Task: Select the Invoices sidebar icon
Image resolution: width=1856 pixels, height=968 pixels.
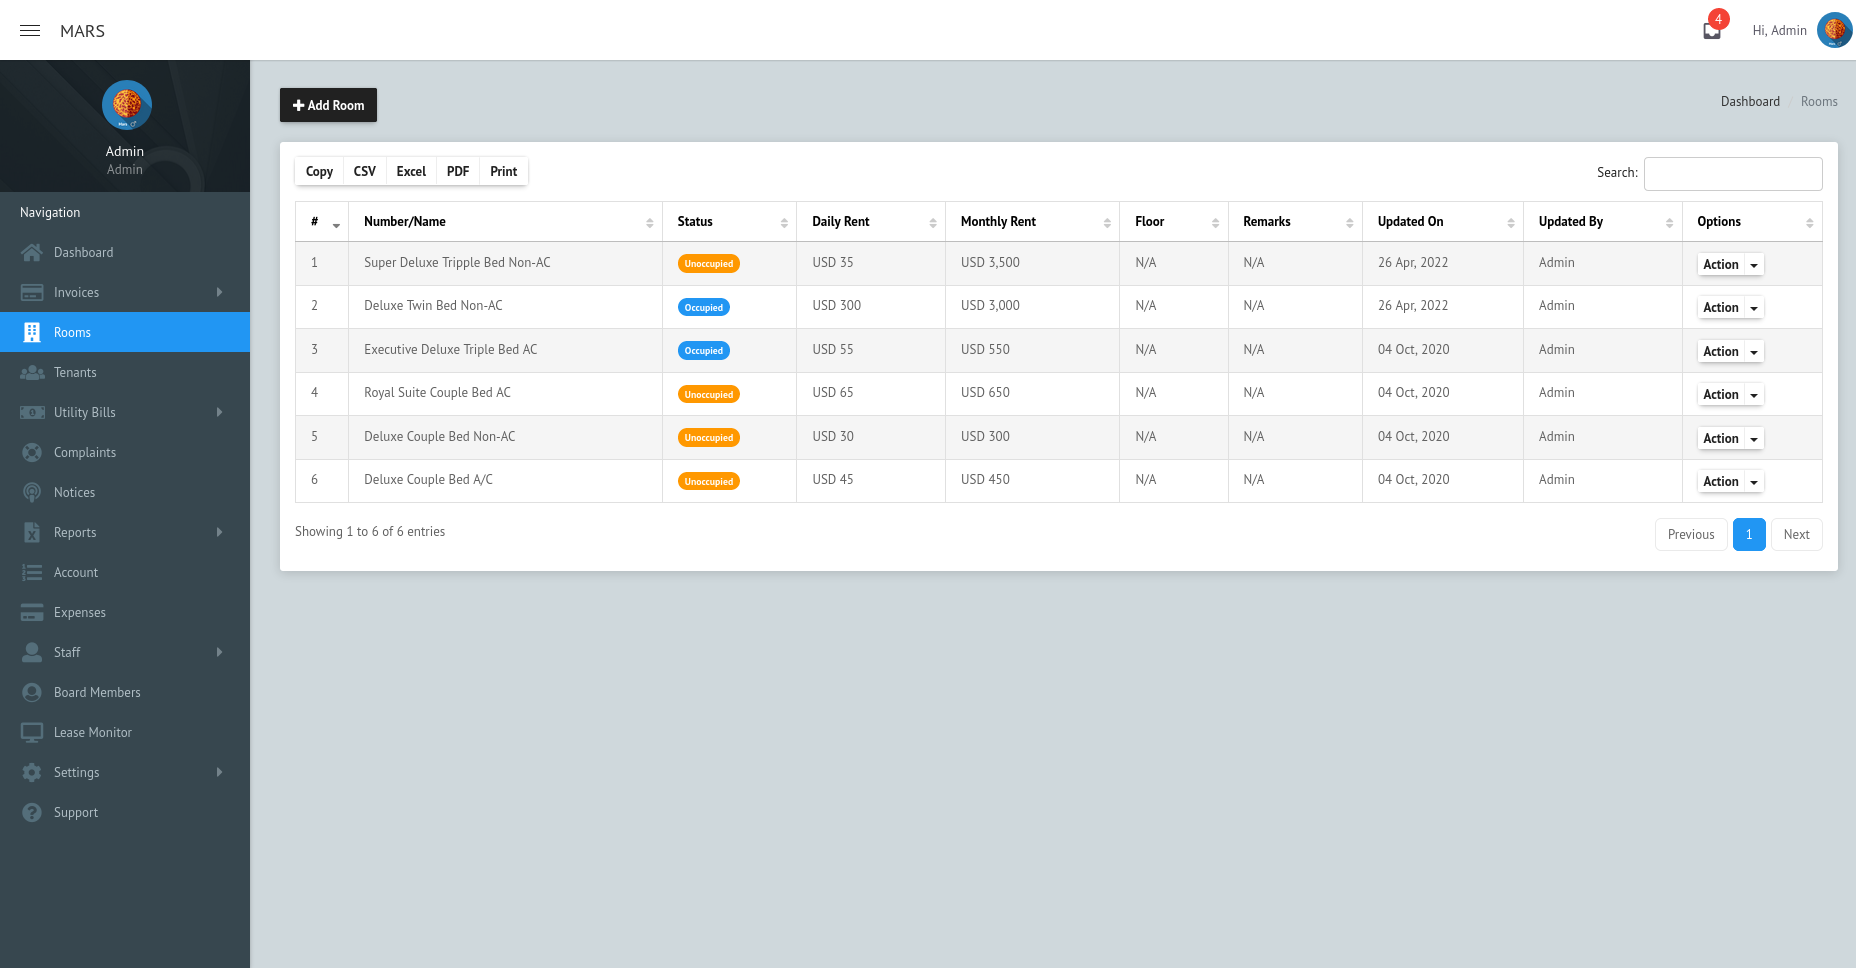Action: point(32,292)
